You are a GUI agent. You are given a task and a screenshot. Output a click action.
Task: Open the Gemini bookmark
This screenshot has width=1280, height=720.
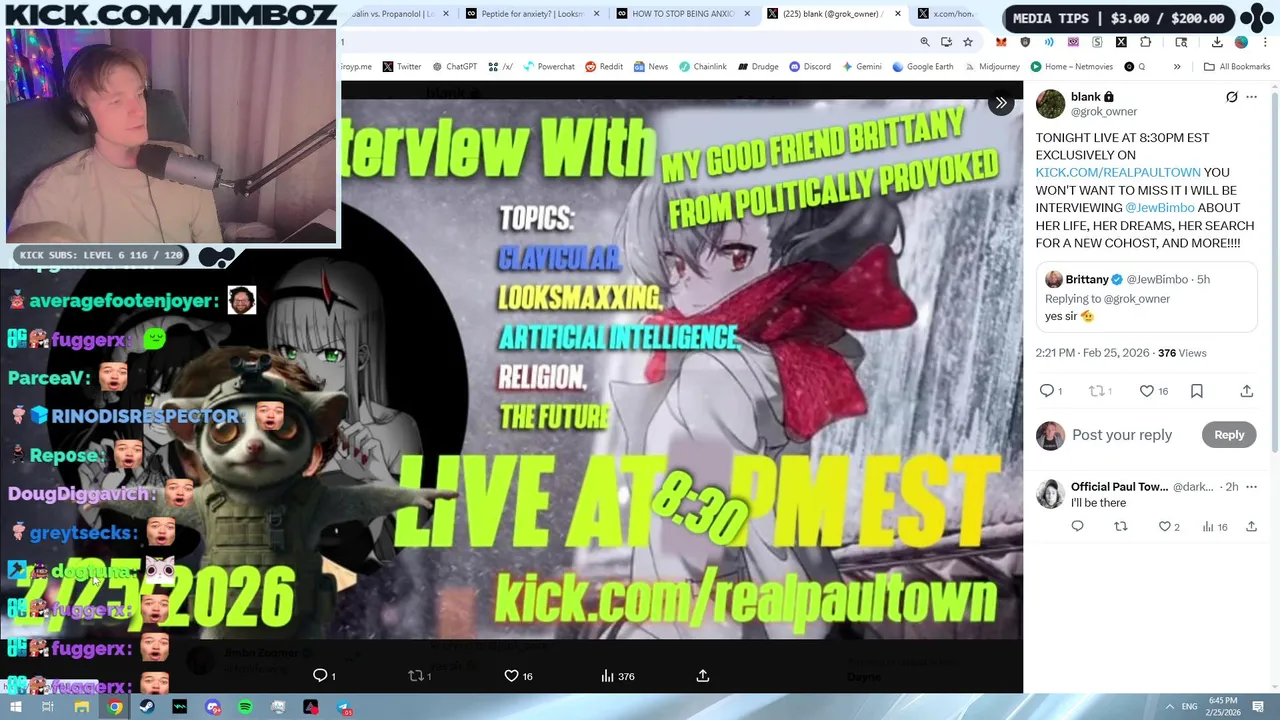pos(861,67)
